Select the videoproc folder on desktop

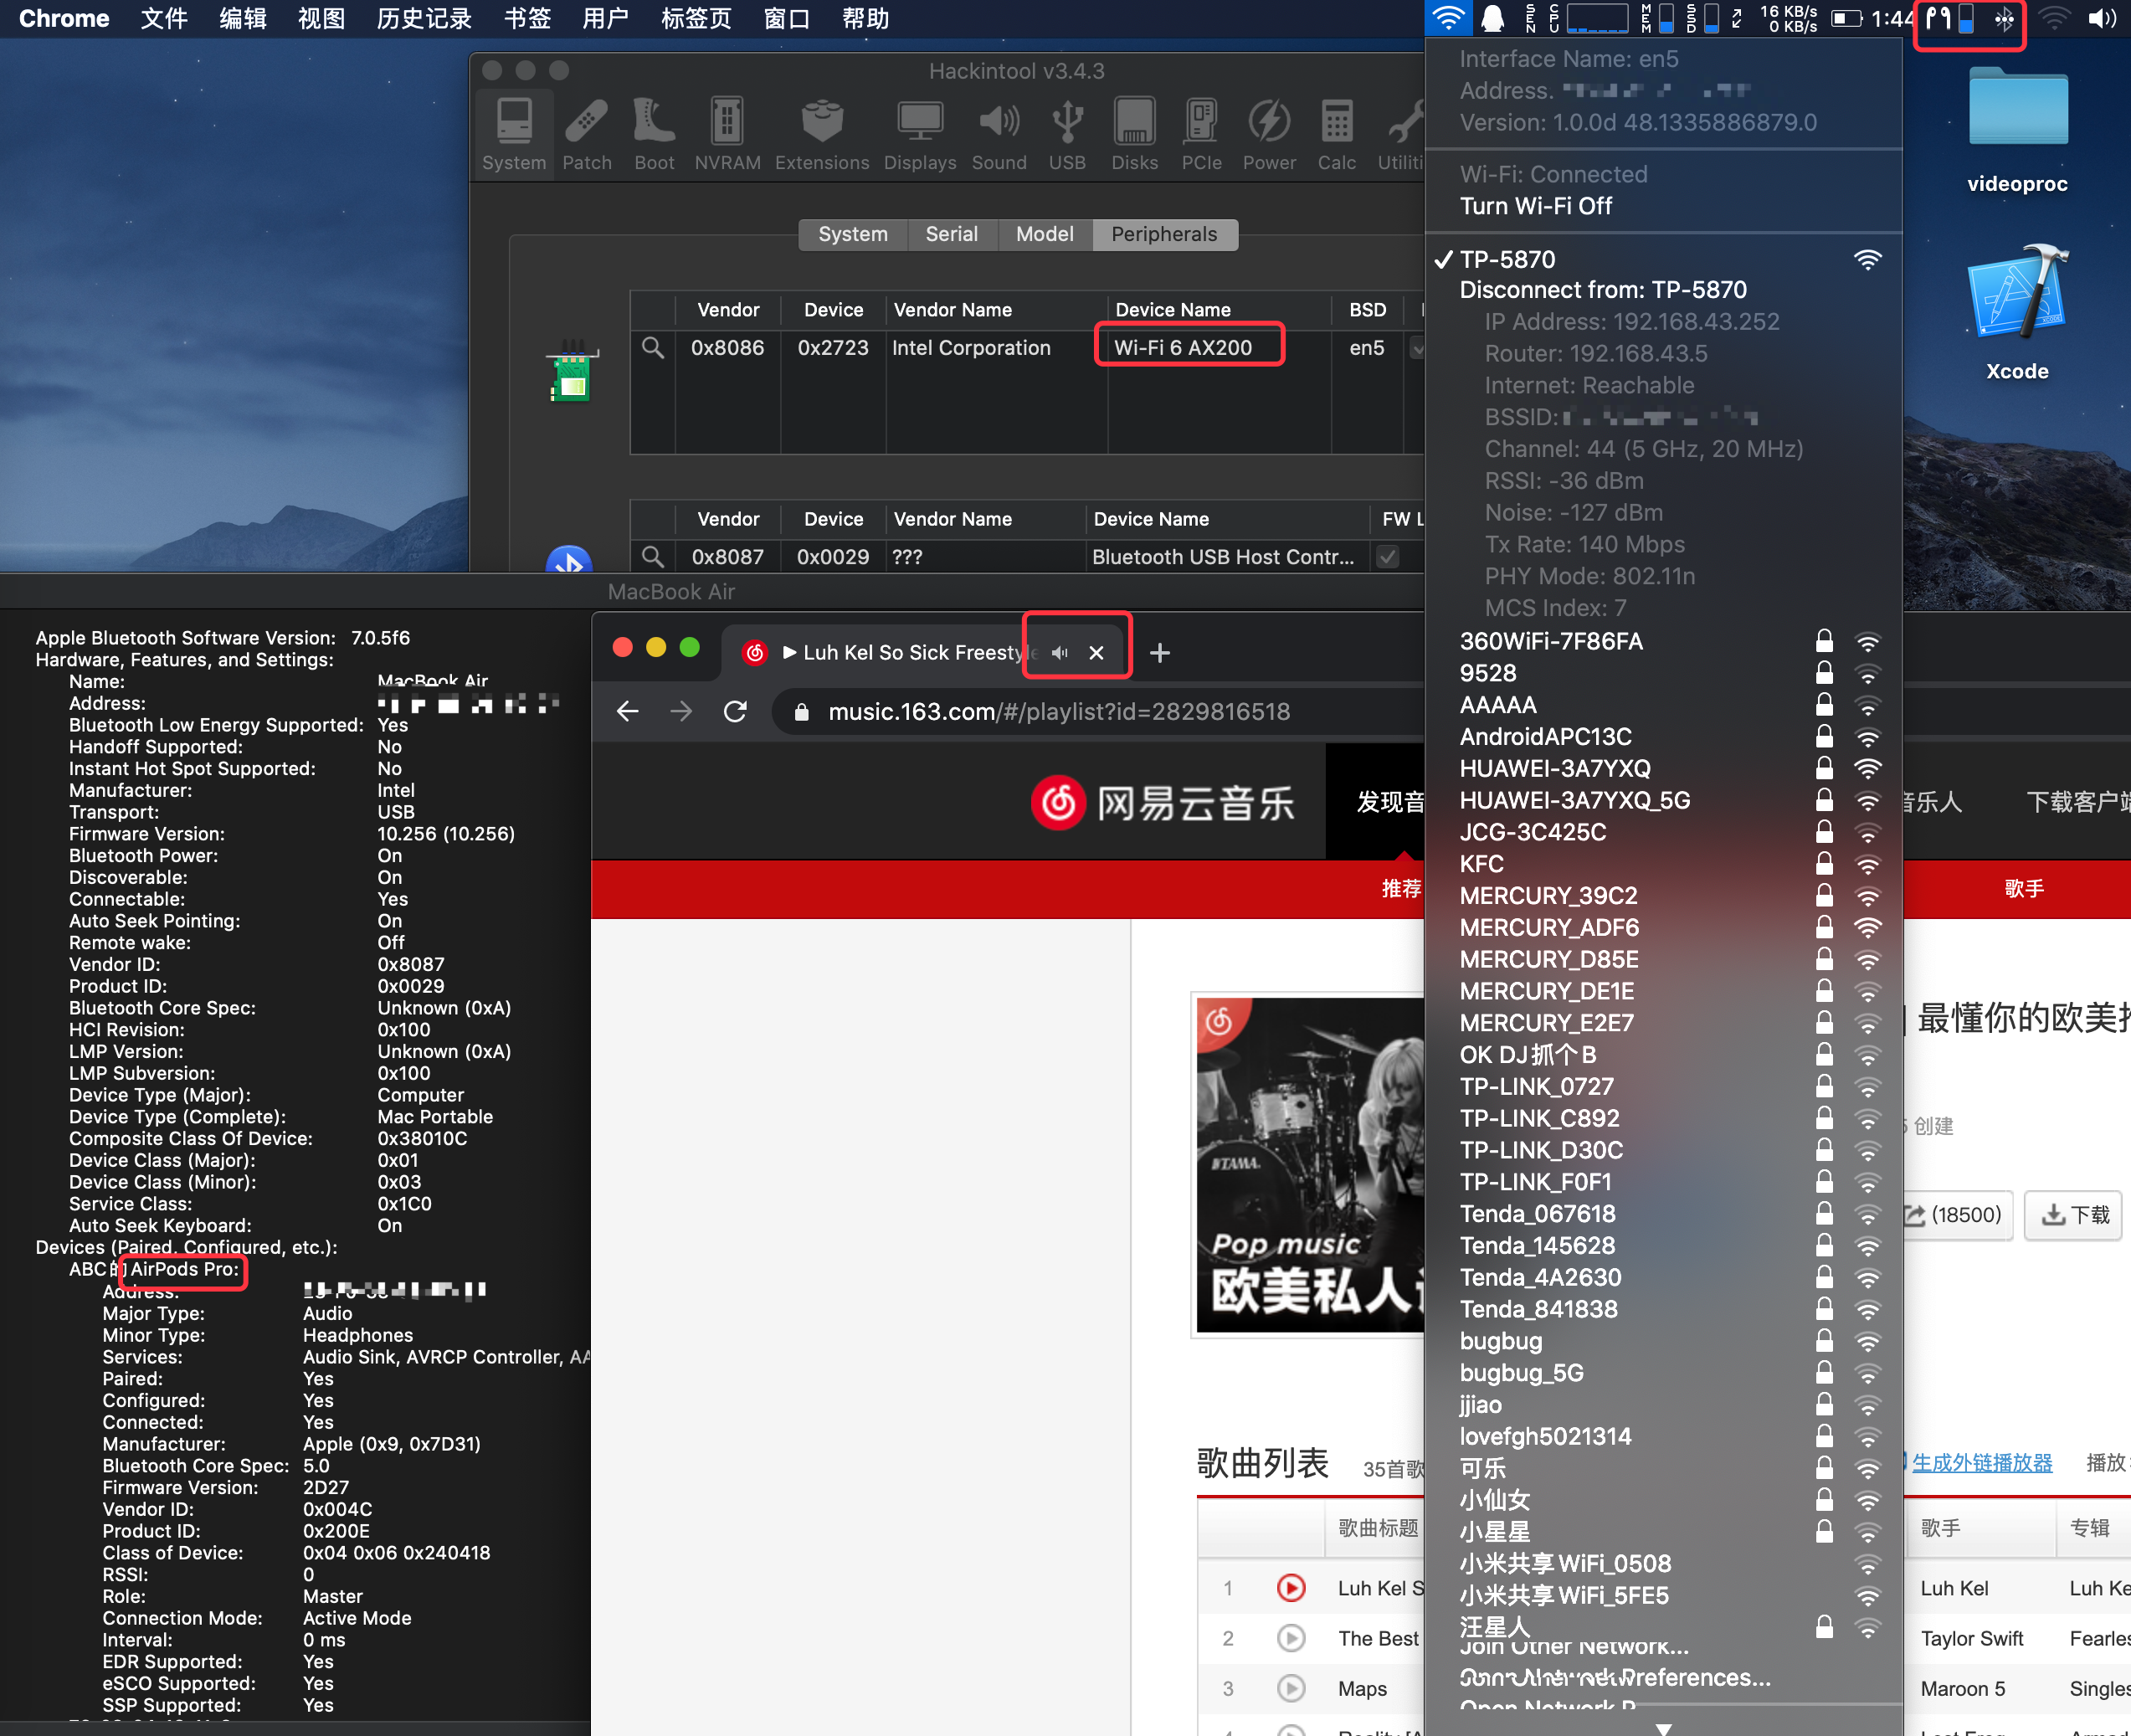click(2017, 128)
